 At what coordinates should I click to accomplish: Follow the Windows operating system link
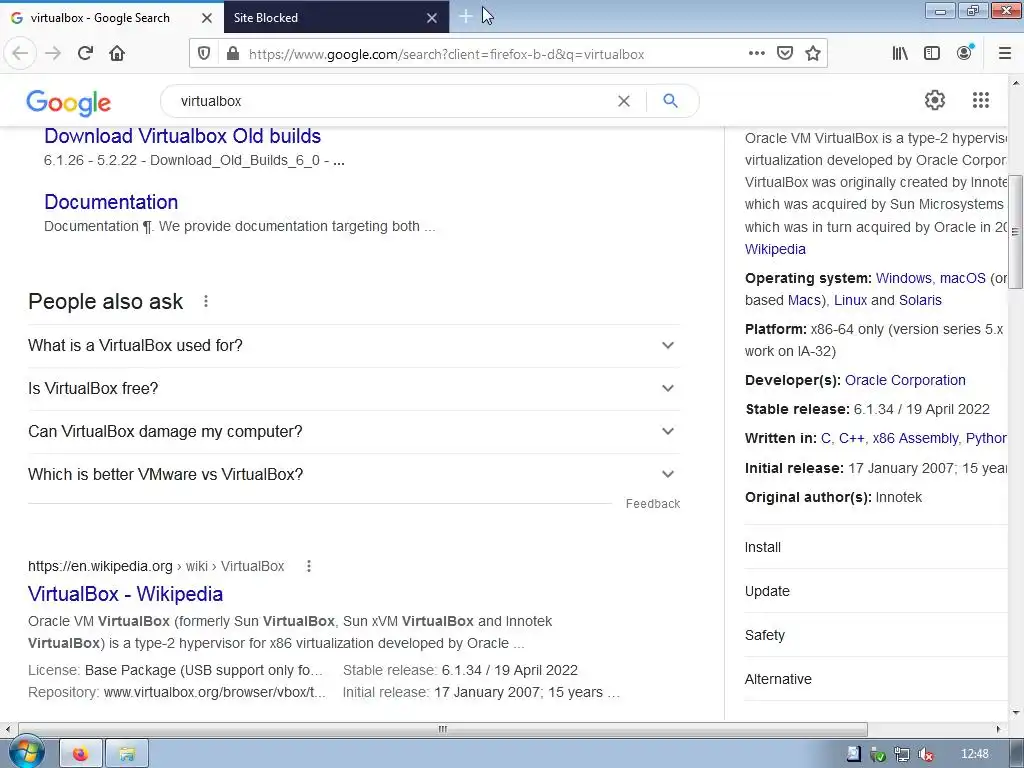tap(904, 278)
